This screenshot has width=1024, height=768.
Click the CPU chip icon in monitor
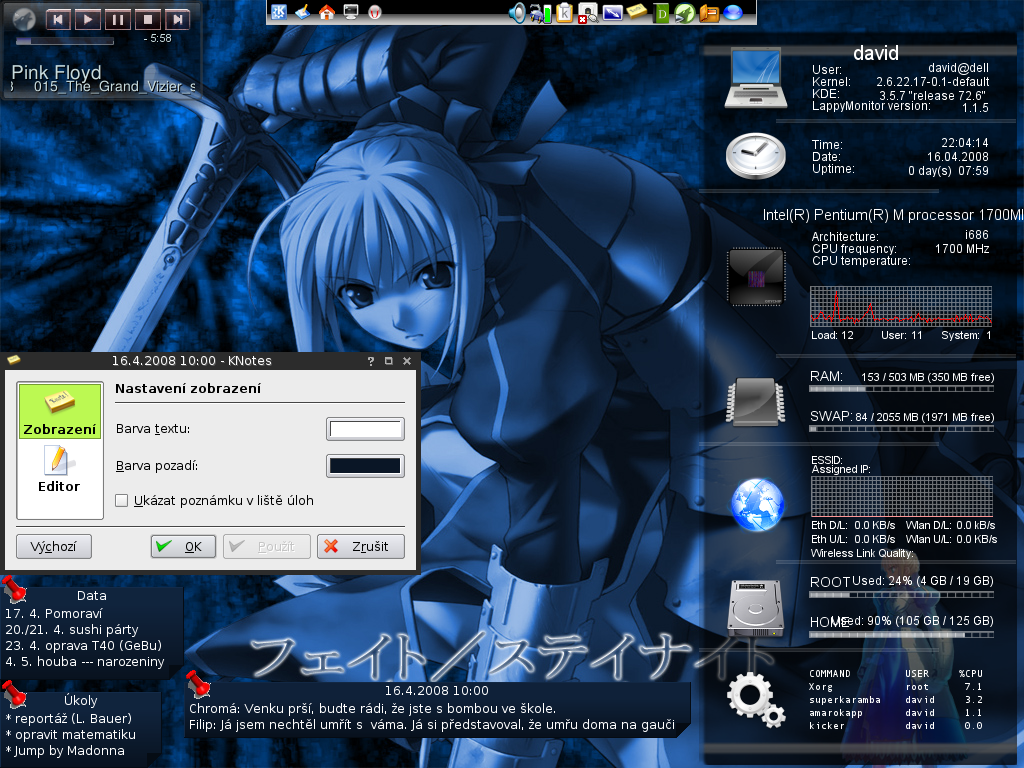pyautogui.click(x=756, y=277)
